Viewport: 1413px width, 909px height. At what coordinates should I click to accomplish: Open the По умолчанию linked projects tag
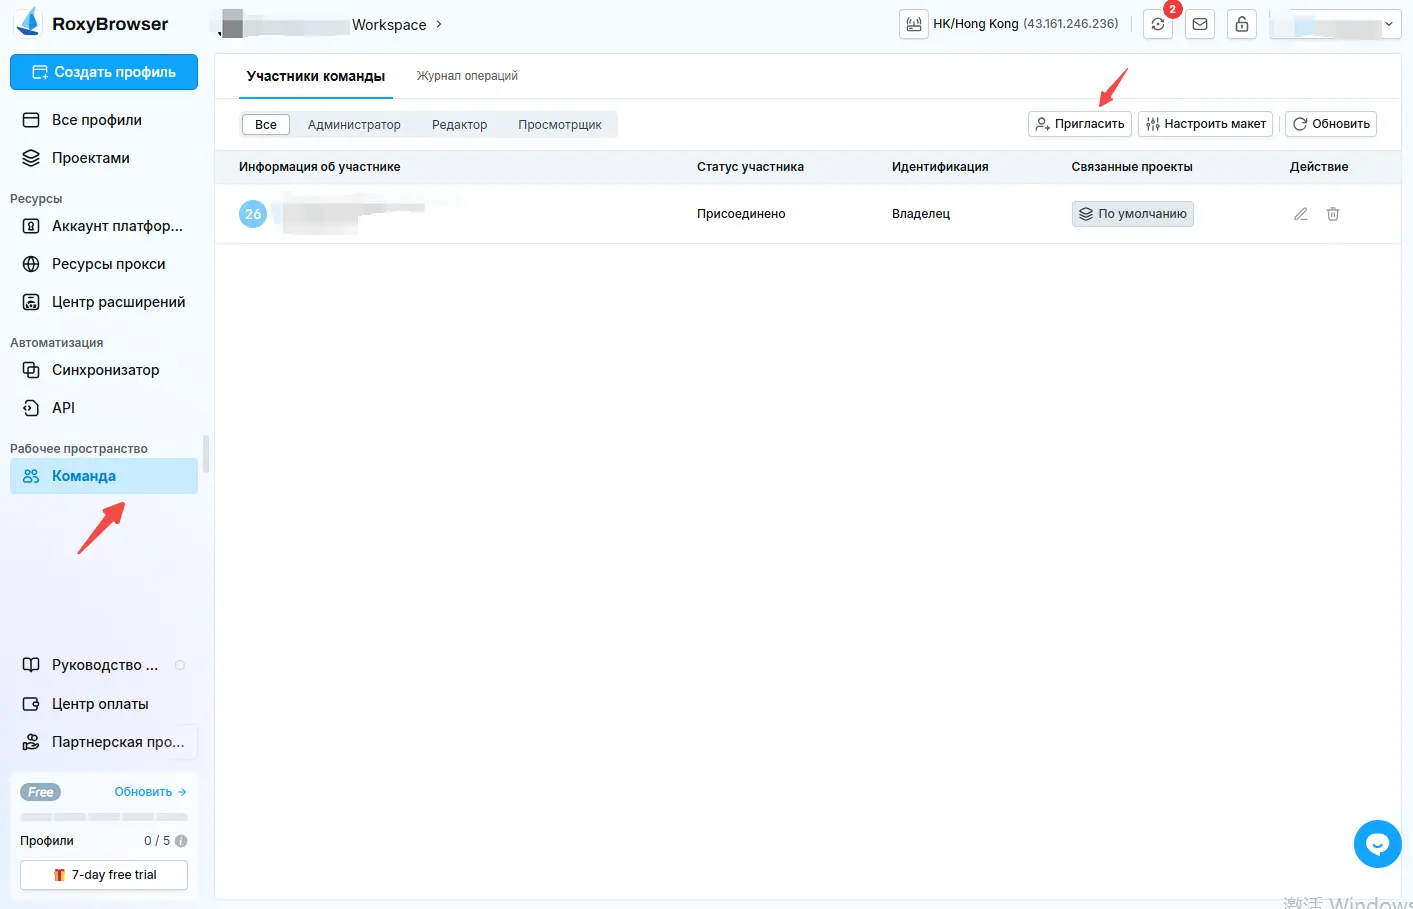click(1132, 214)
